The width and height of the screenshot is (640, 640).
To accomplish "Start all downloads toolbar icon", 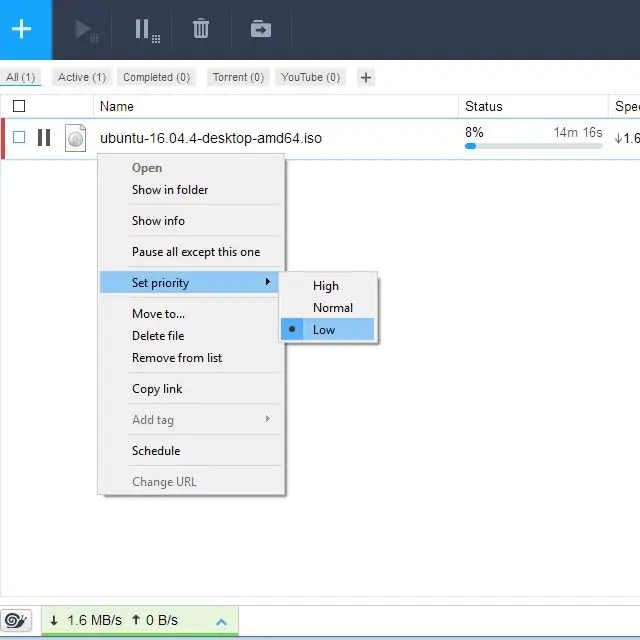I will click(x=86, y=30).
